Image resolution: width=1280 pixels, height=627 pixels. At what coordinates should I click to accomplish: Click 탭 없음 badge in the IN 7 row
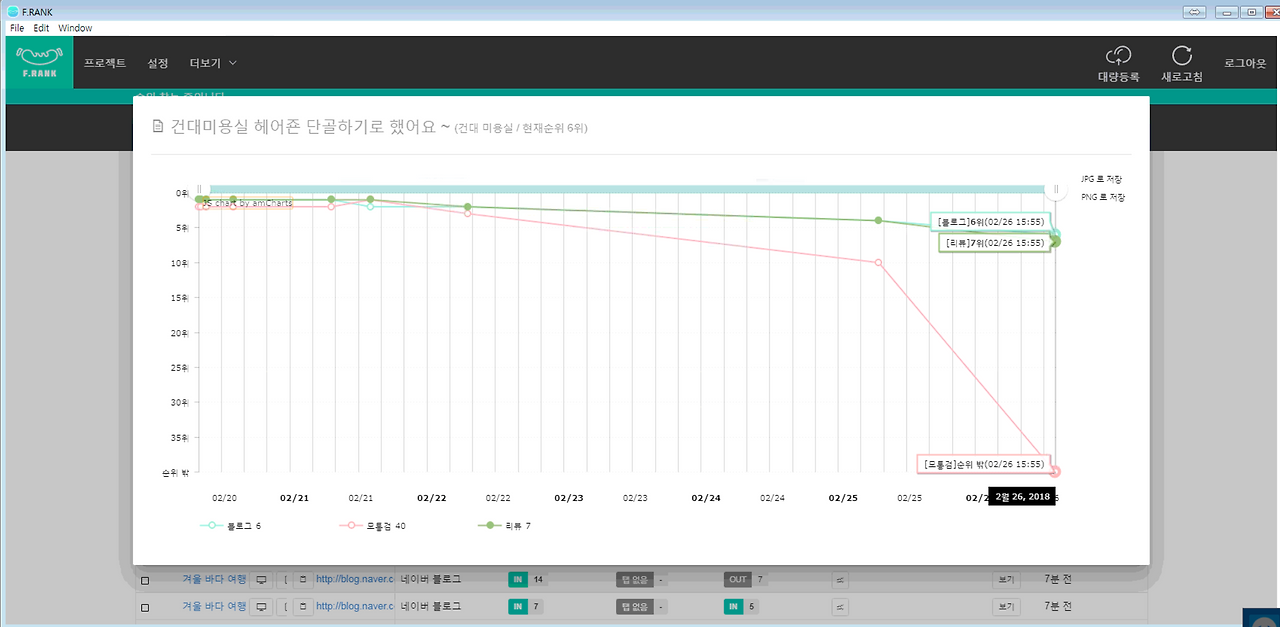click(x=634, y=606)
